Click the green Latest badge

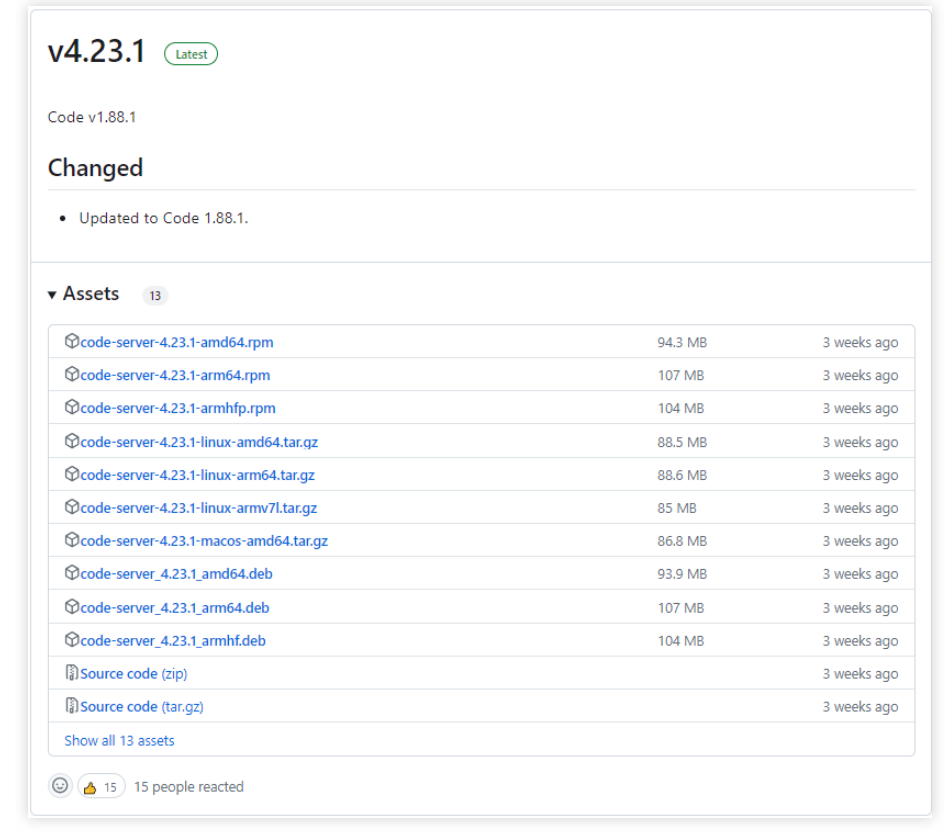190,55
